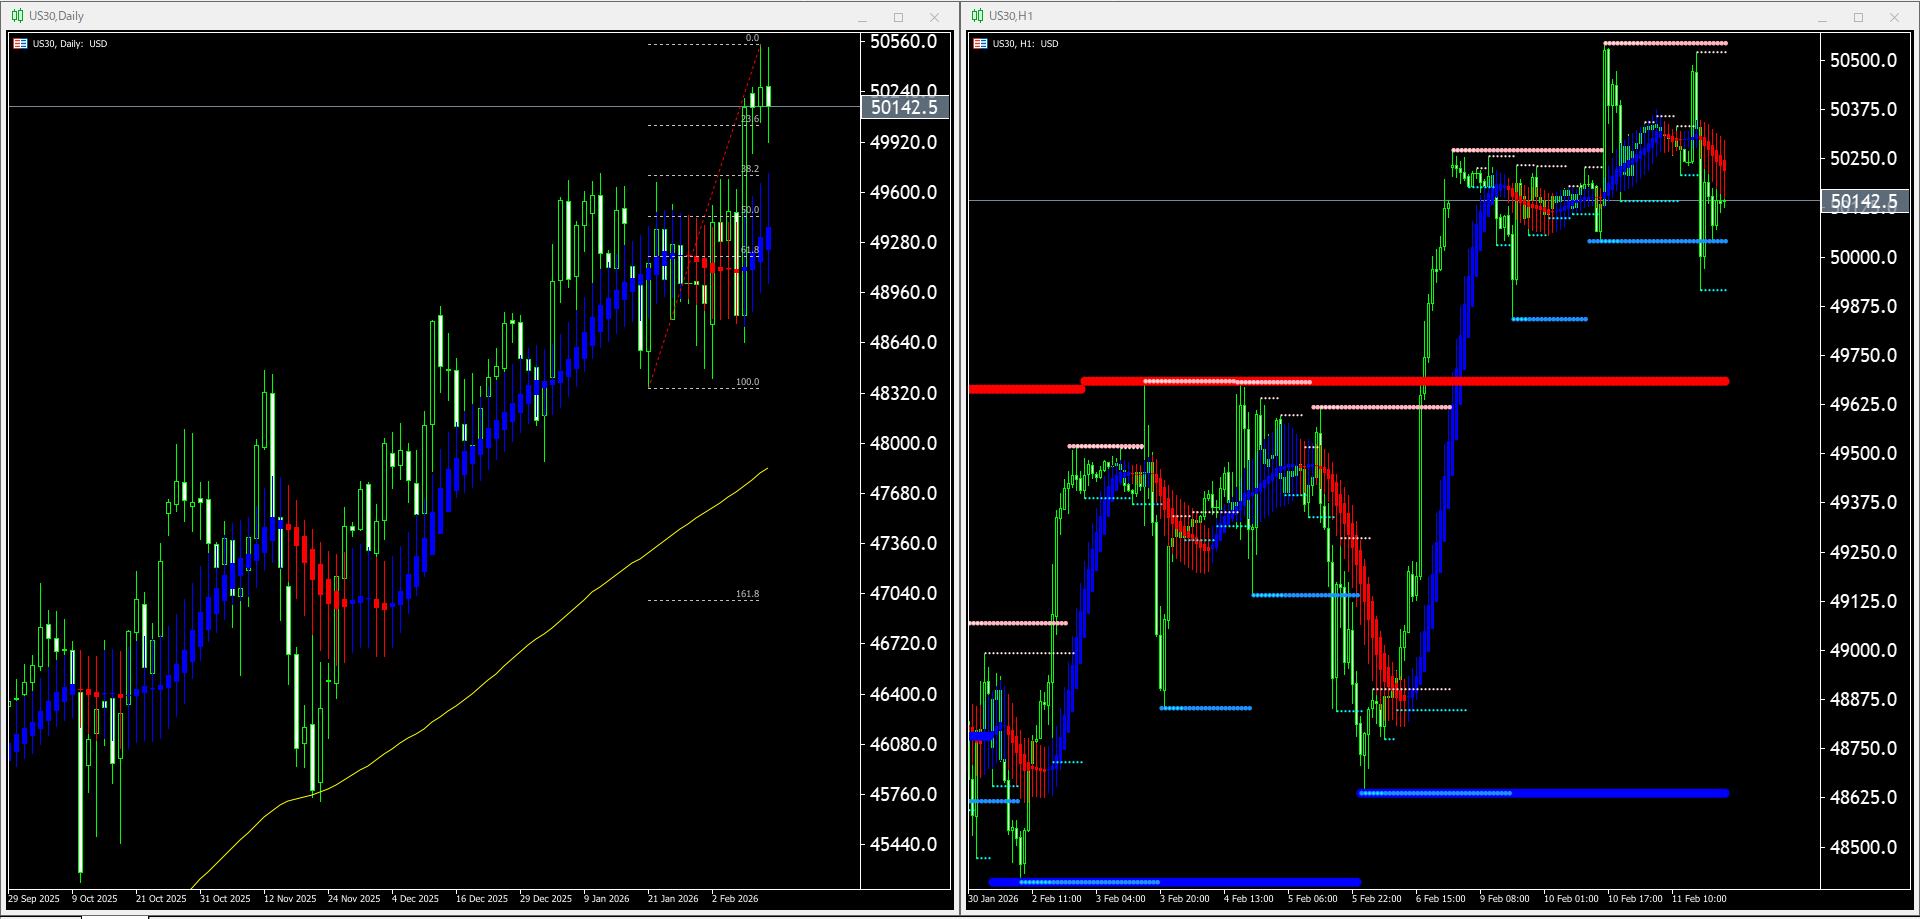Click the 49125.0 price on the H1 price scale
The image size is (1920, 919).
click(x=1863, y=601)
